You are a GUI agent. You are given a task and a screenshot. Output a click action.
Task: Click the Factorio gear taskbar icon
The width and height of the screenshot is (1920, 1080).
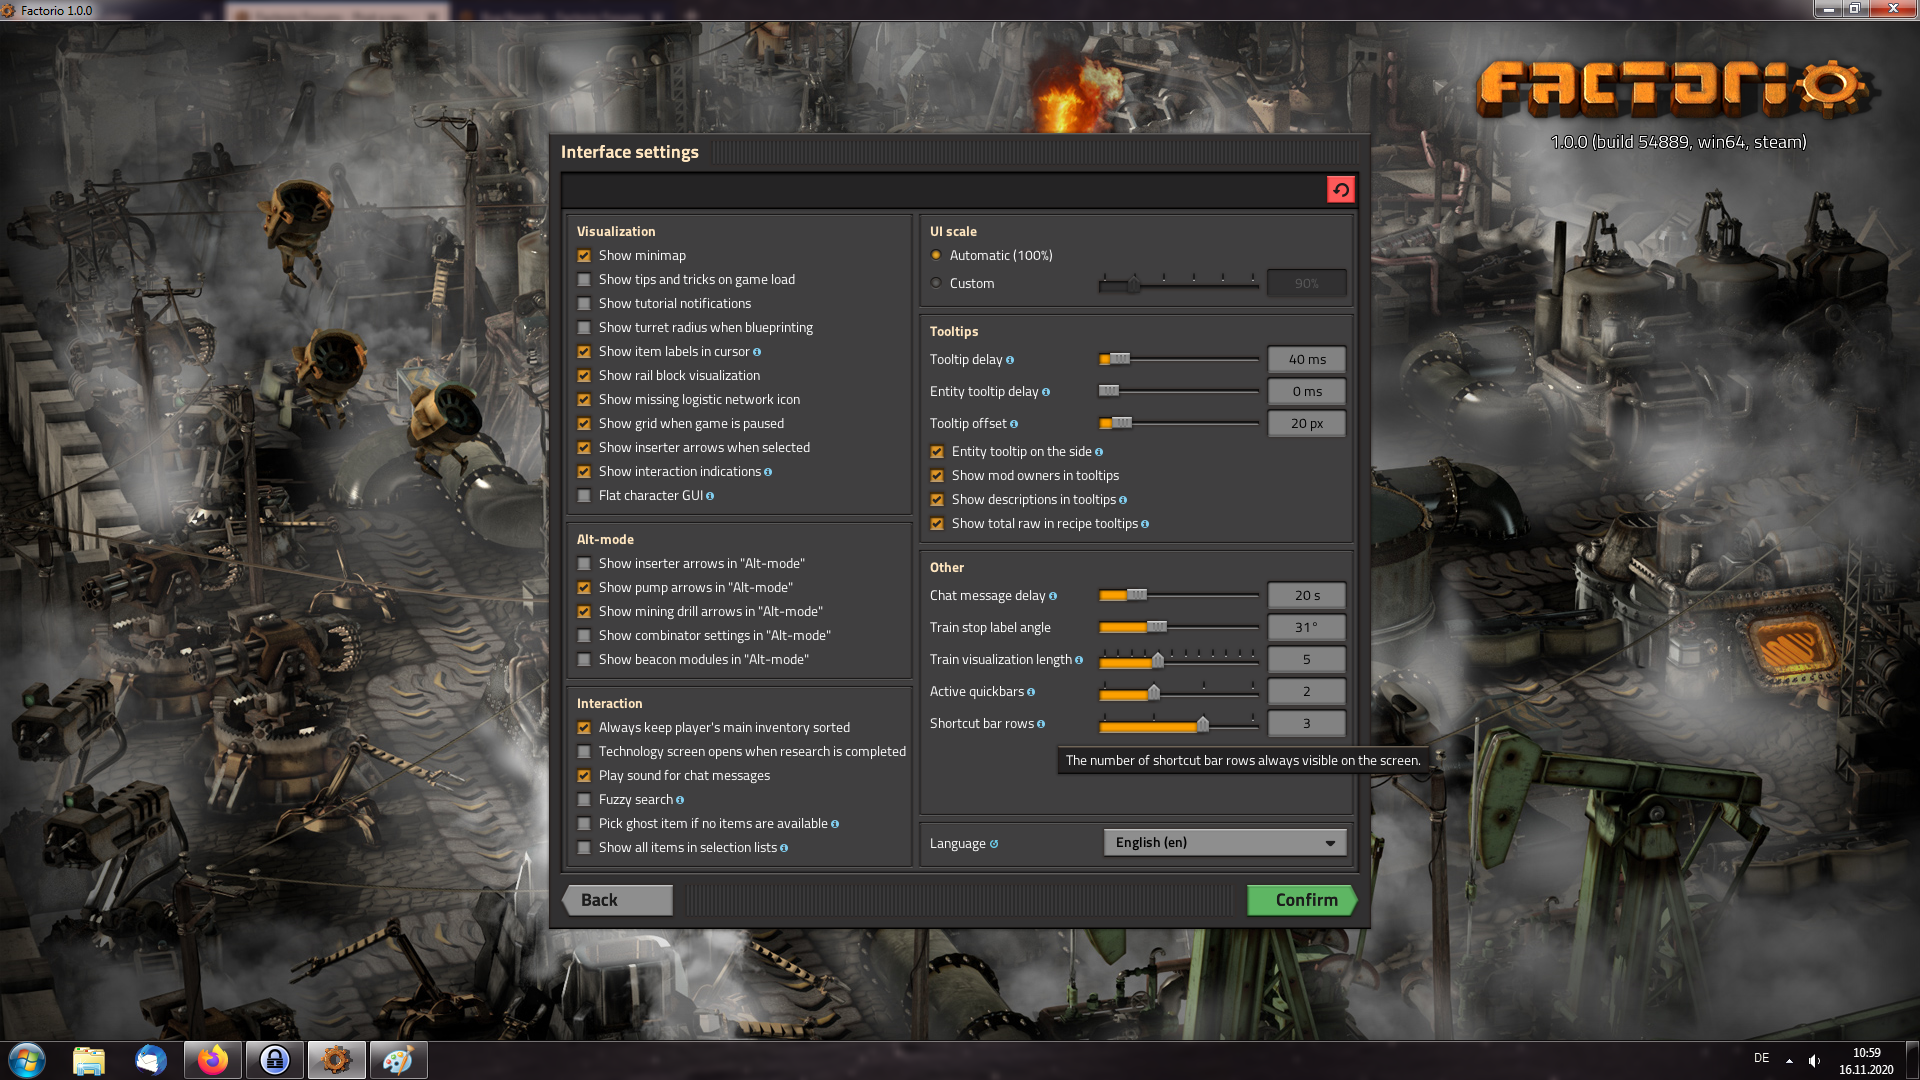pyautogui.click(x=337, y=1060)
